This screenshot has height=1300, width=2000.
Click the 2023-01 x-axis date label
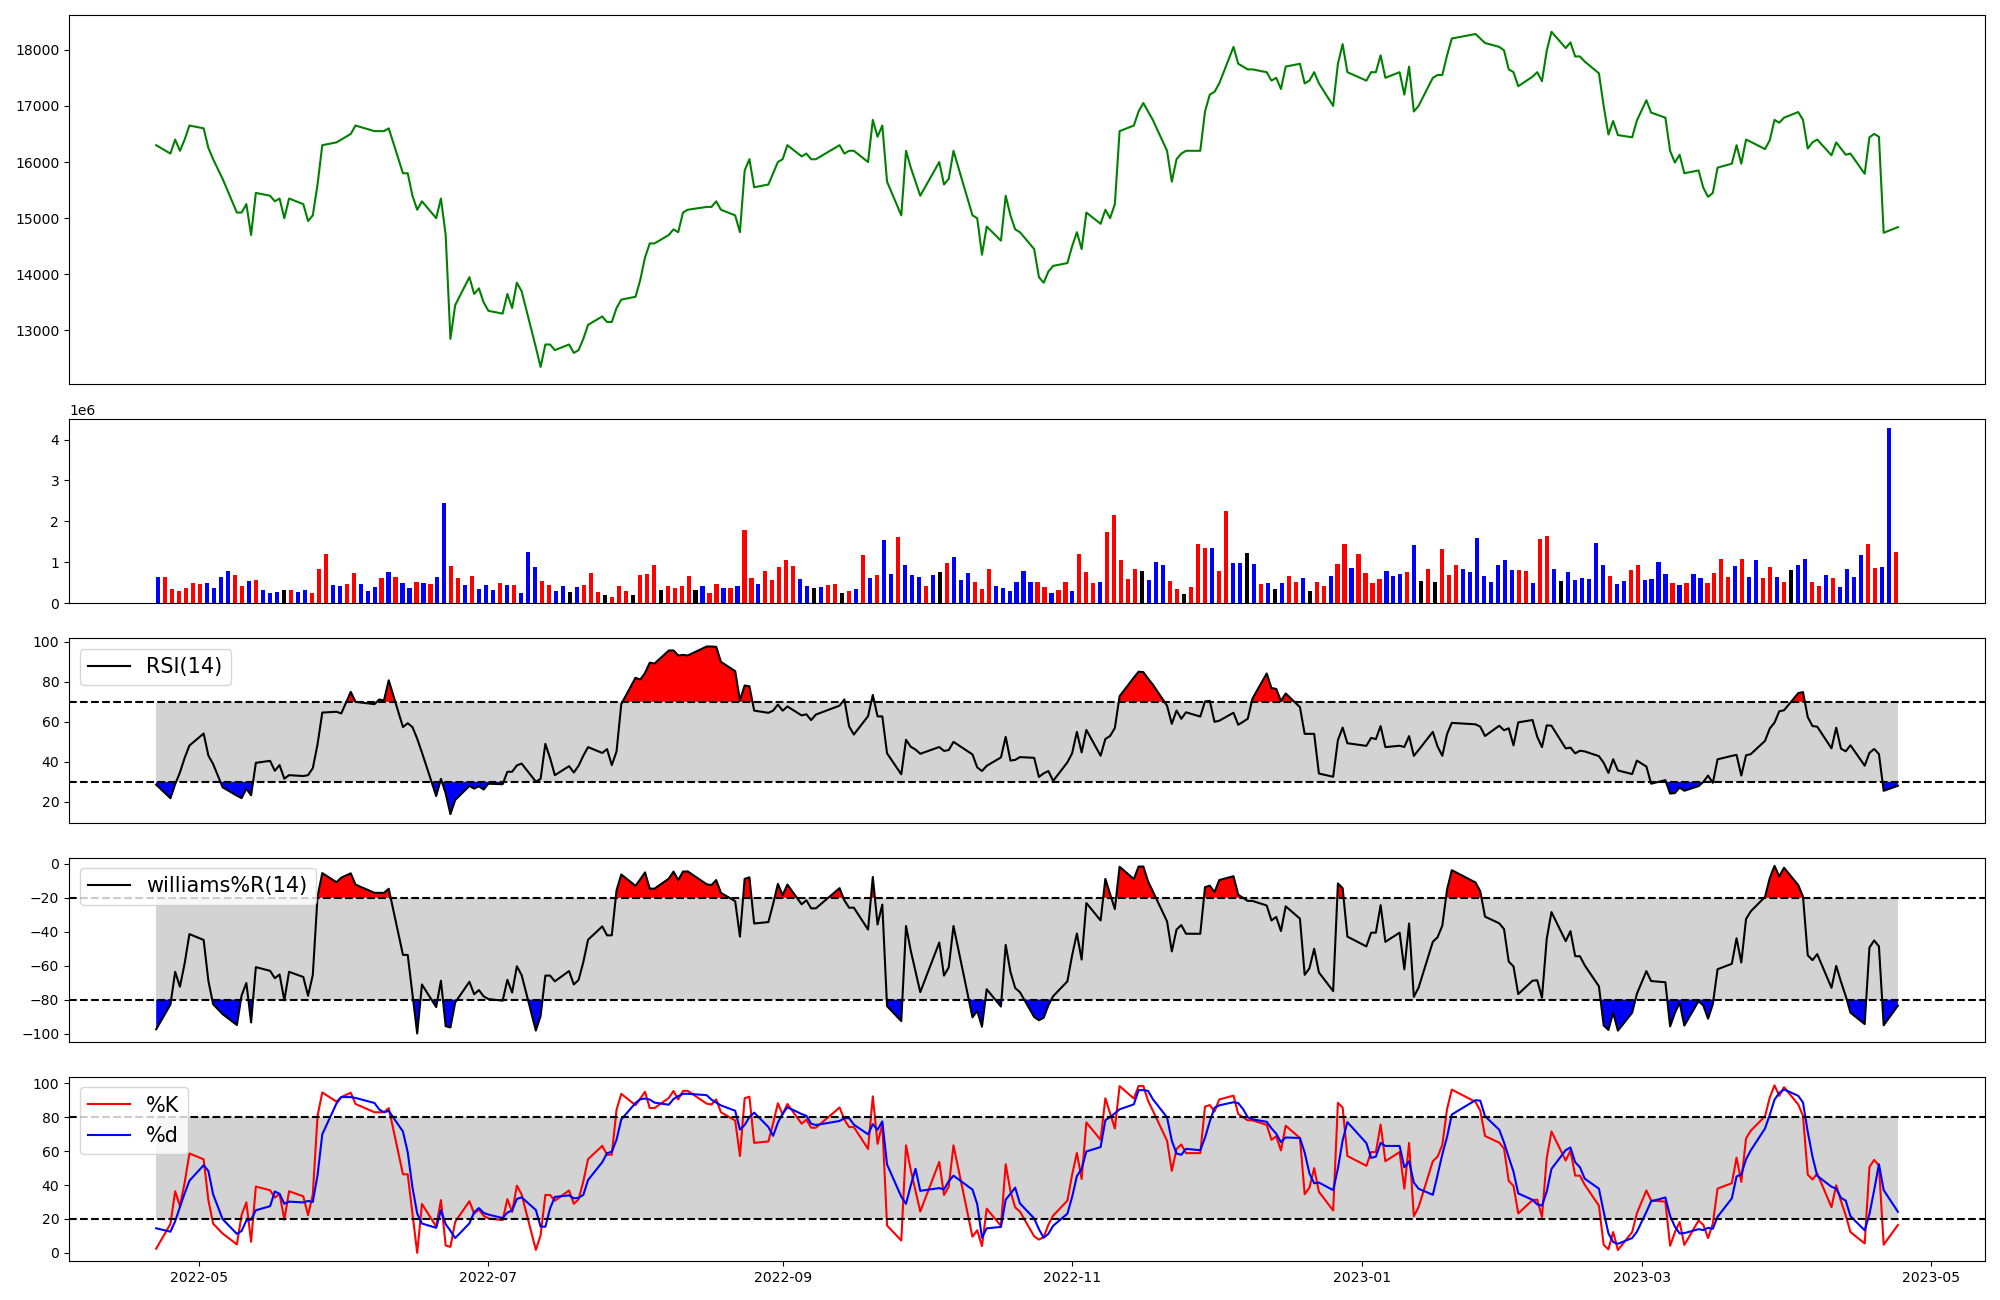click(1361, 1277)
